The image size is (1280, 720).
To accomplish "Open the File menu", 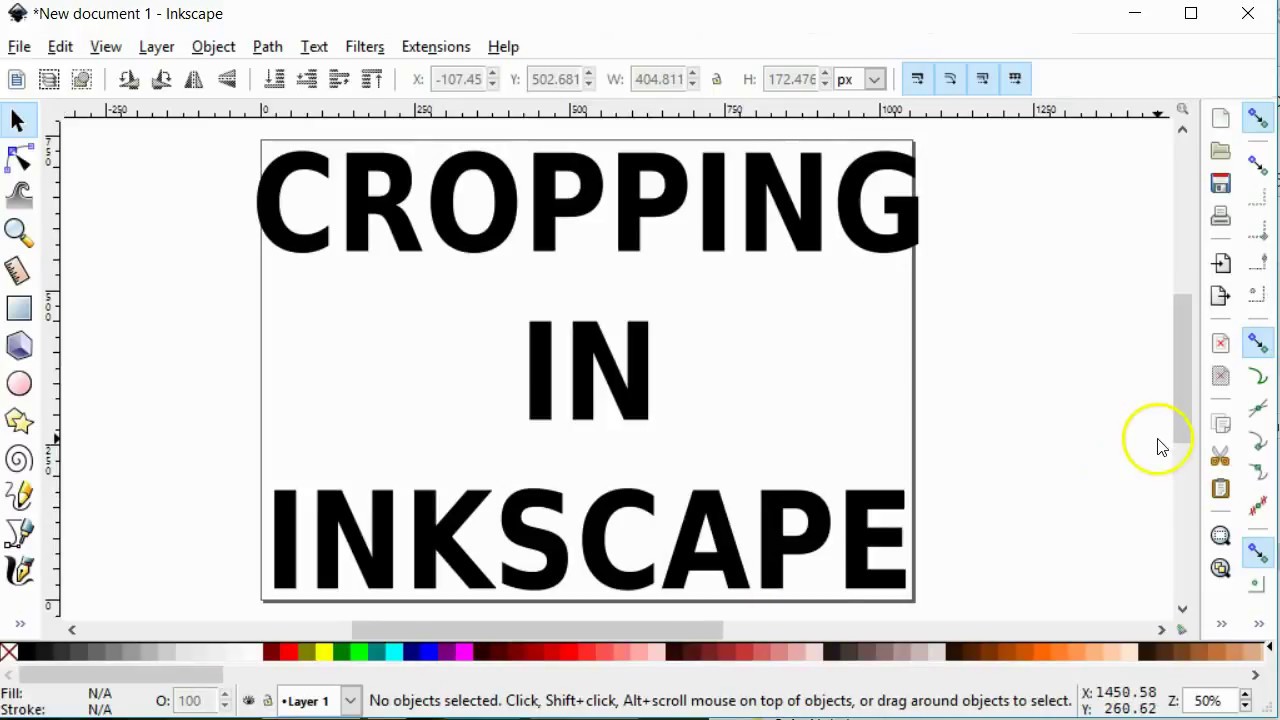I will pos(19,47).
